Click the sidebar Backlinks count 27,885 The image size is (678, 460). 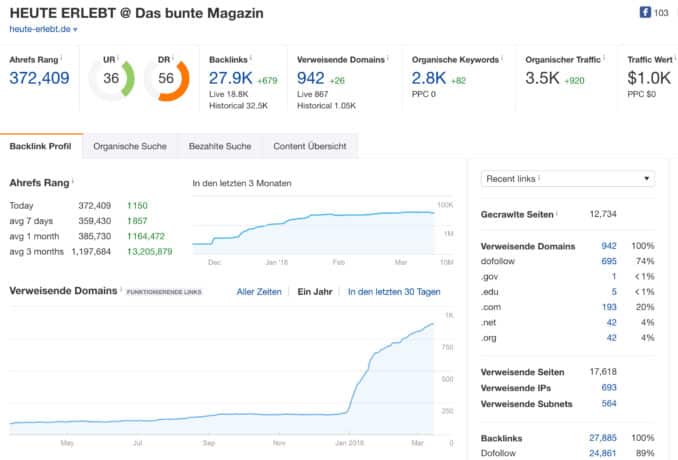(602, 438)
